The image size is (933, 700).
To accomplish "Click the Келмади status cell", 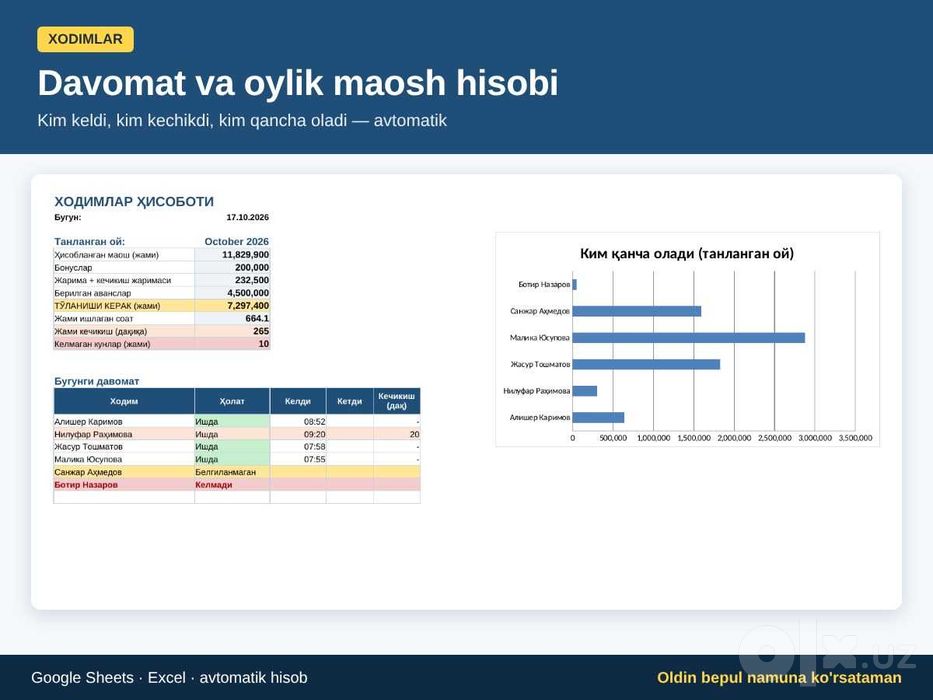I will pos(232,485).
